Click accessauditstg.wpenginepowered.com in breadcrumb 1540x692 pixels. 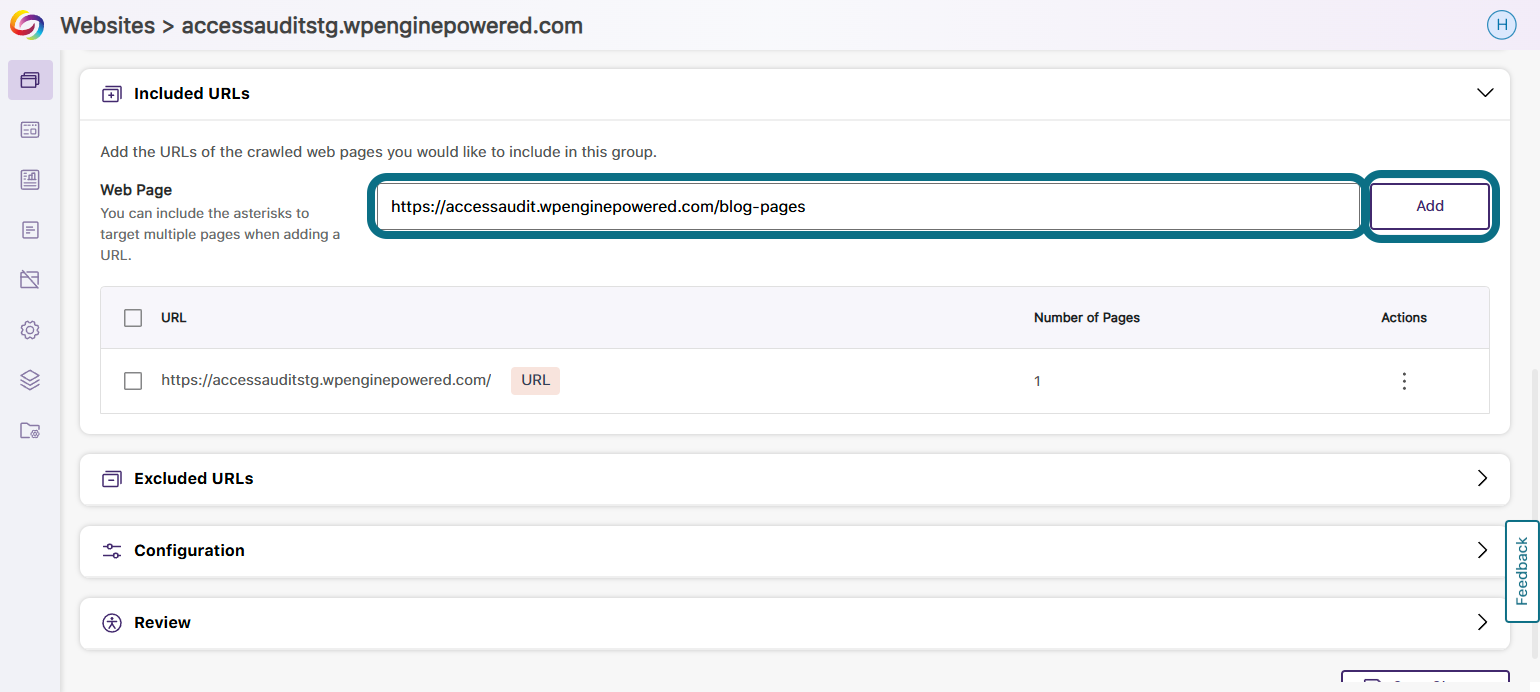(x=382, y=26)
